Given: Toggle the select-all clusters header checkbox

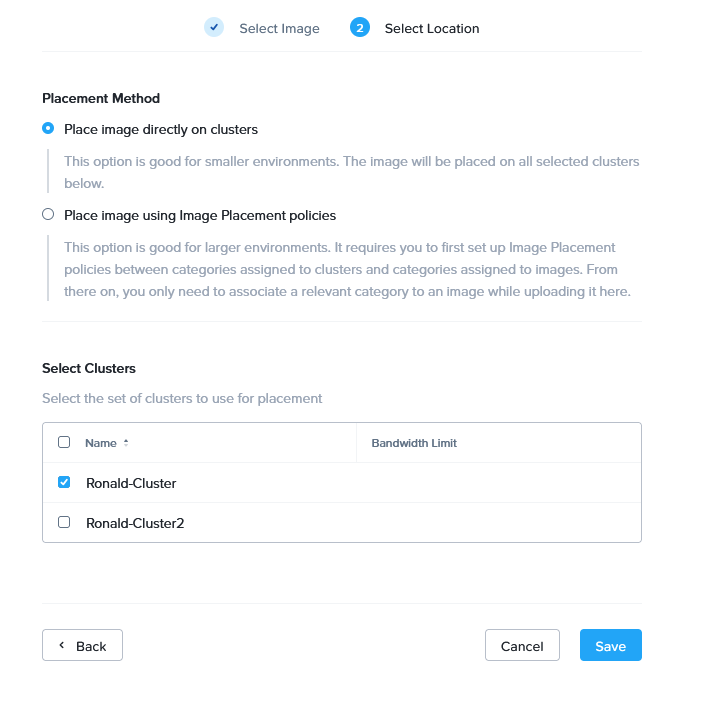Looking at the screenshot, I should coord(64,442).
